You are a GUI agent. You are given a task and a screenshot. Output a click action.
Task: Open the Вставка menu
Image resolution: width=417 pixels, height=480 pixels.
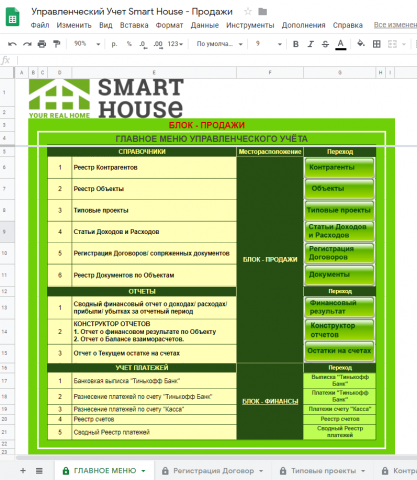[x=134, y=25]
